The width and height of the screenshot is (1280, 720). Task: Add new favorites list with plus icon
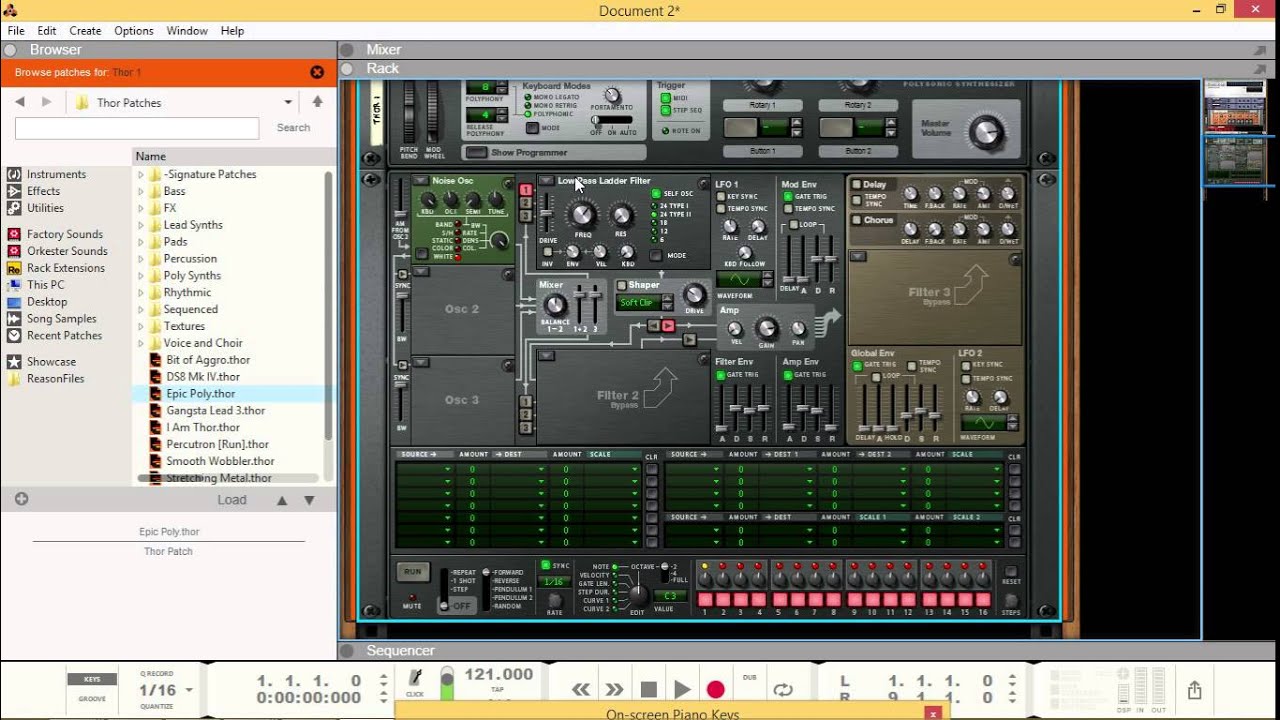coord(21,499)
